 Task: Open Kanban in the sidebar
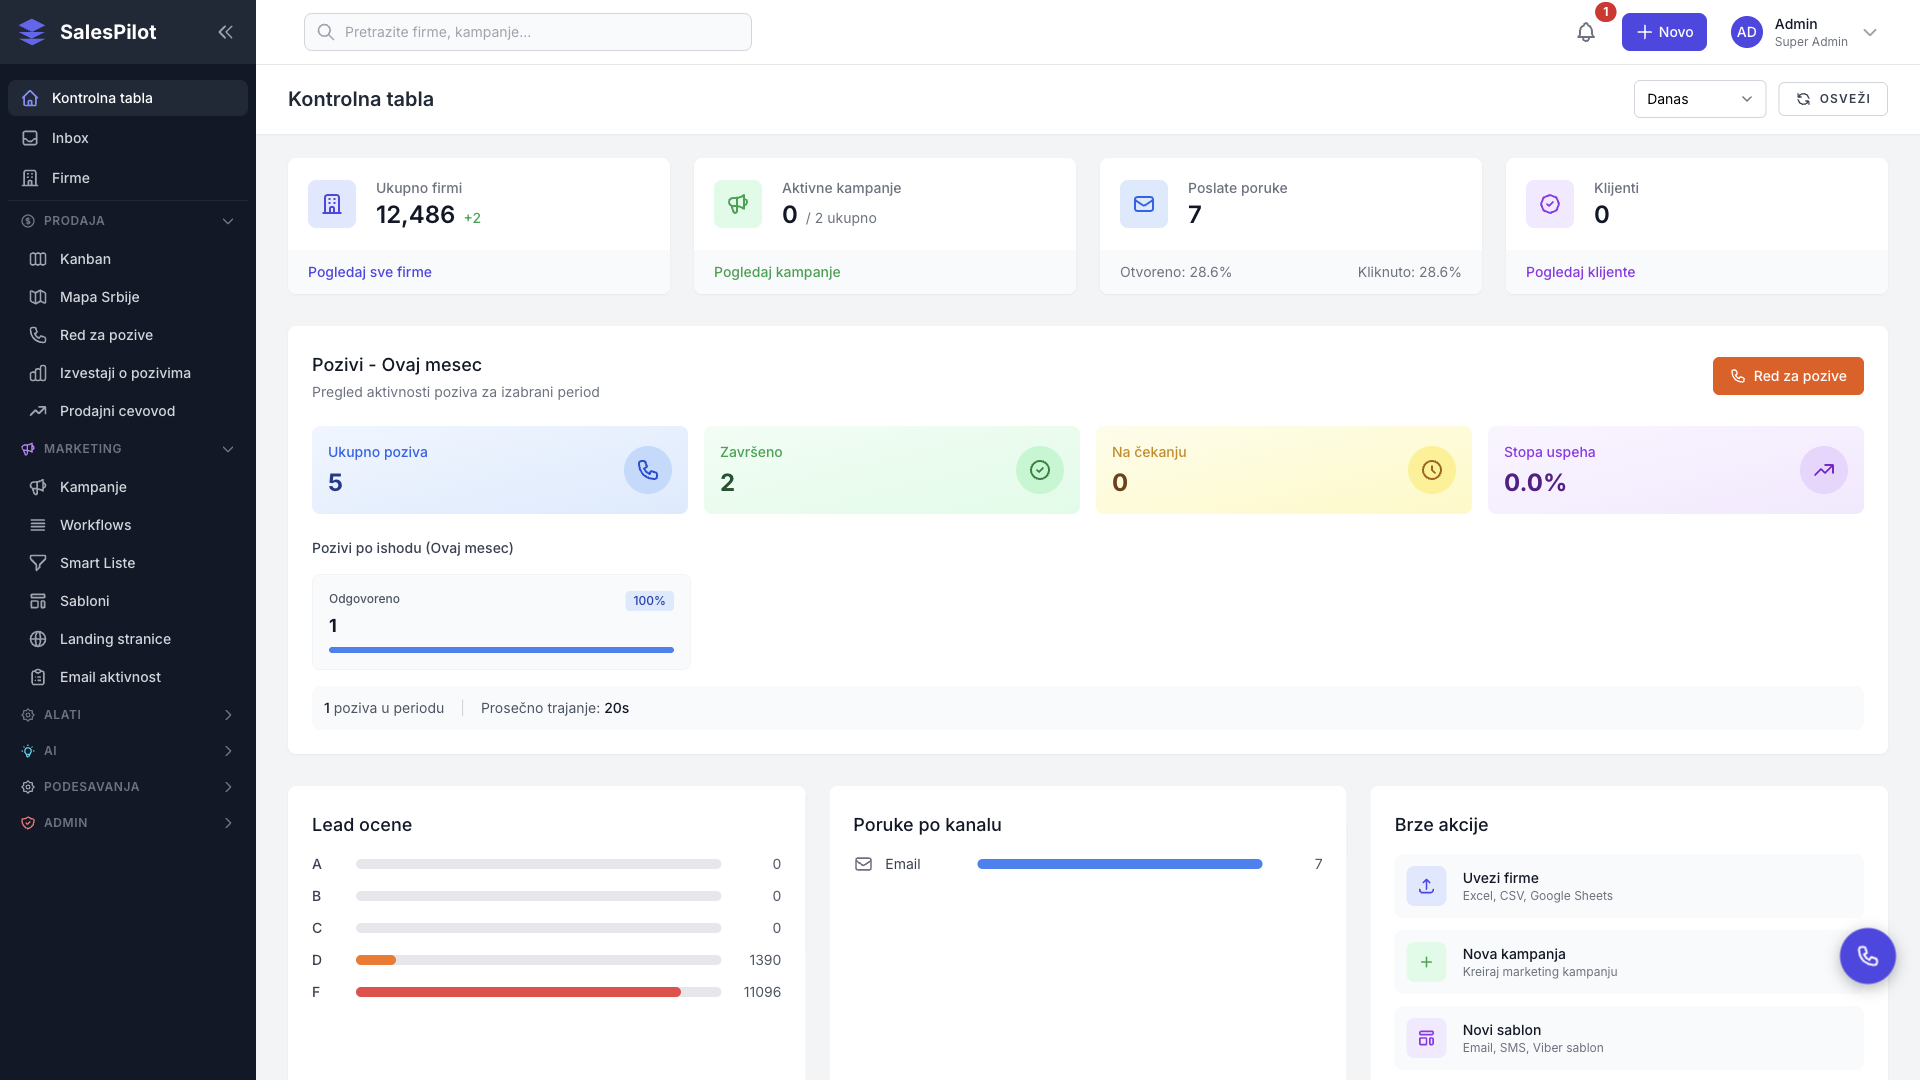click(85, 259)
